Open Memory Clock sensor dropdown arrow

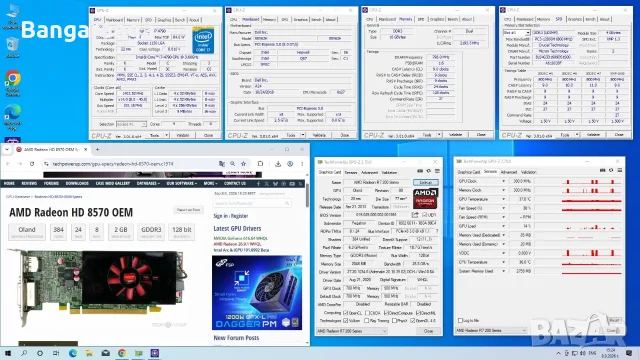(x=503, y=190)
